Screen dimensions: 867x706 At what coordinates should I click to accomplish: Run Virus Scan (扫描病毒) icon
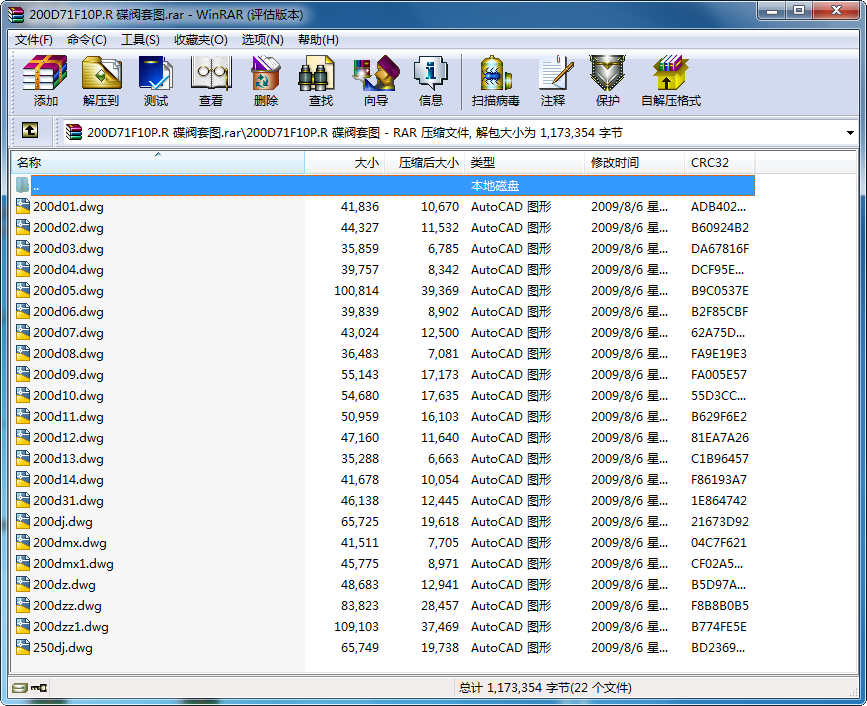click(x=495, y=81)
